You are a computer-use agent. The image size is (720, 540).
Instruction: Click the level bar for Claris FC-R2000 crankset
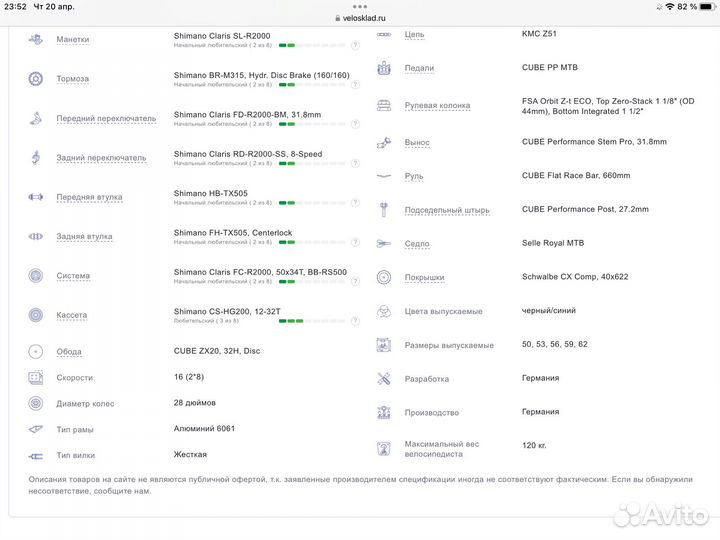(312, 281)
